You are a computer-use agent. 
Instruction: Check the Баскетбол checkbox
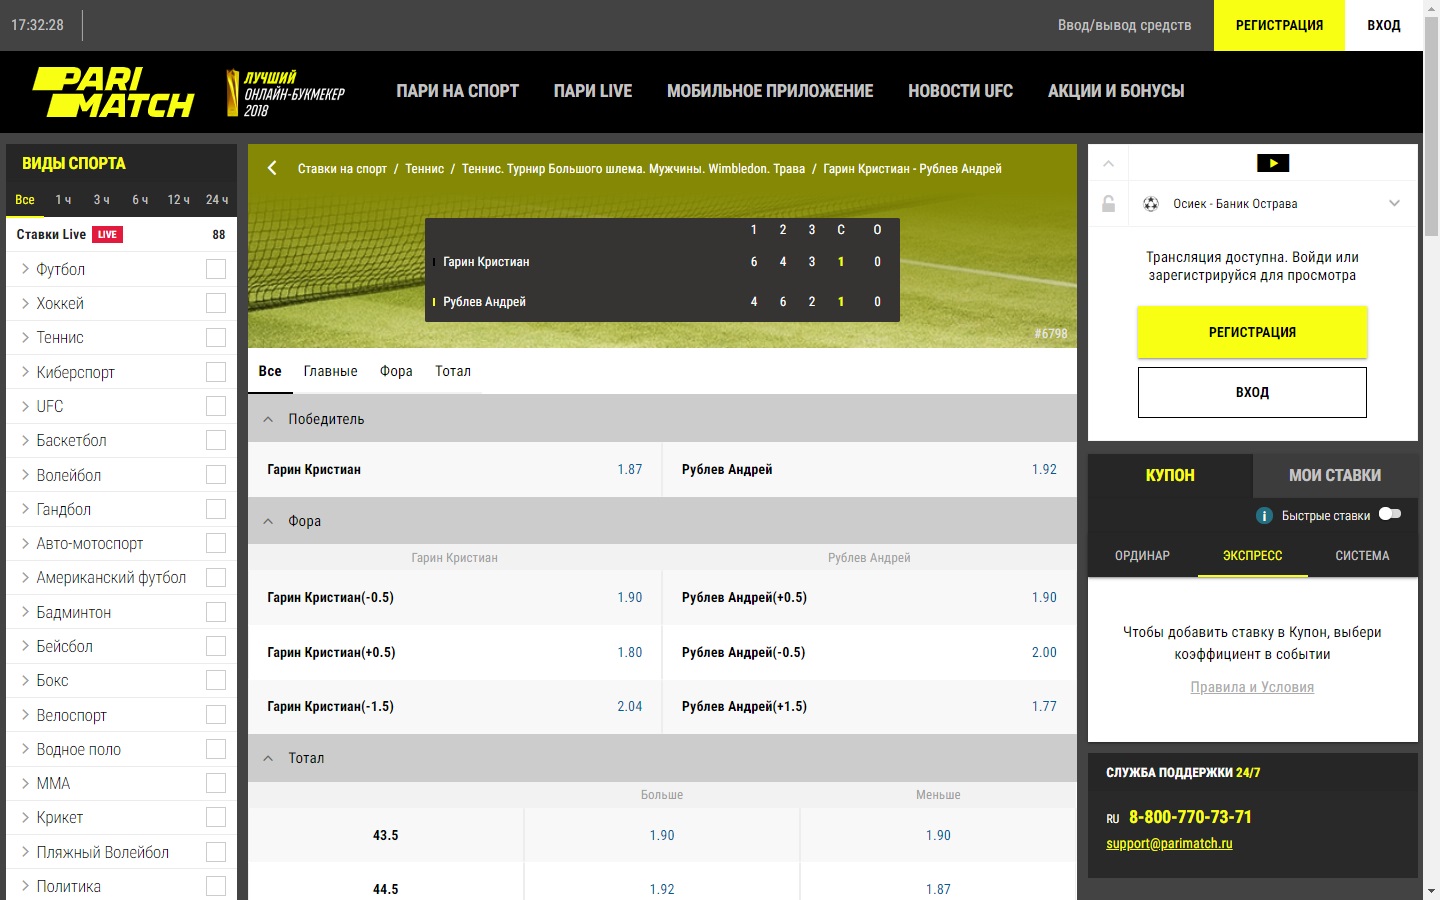click(x=216, y=440)
